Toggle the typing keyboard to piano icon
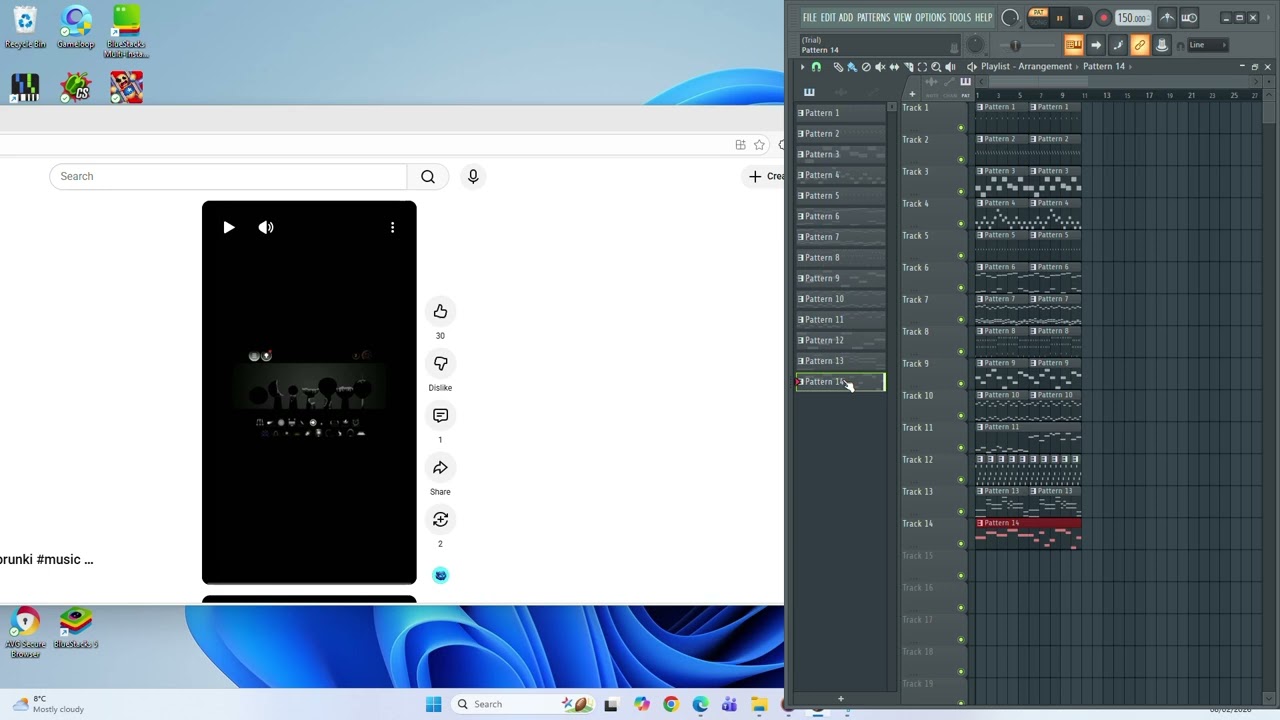 [1073, 45]
